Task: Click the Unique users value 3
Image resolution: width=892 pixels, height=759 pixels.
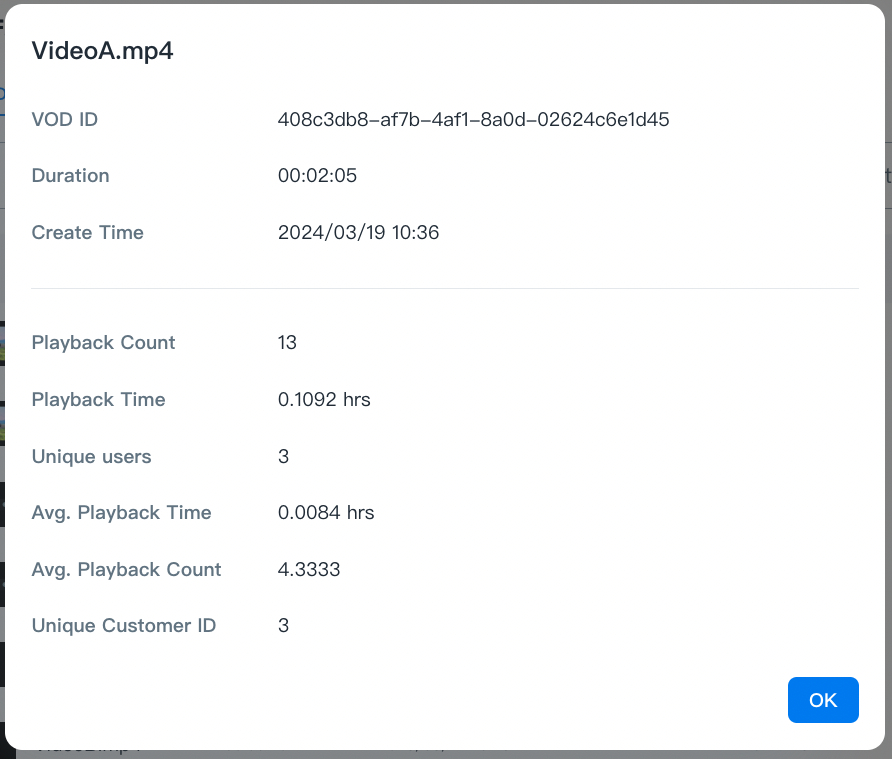Action: pyautogui.click(x=283, y=457)
